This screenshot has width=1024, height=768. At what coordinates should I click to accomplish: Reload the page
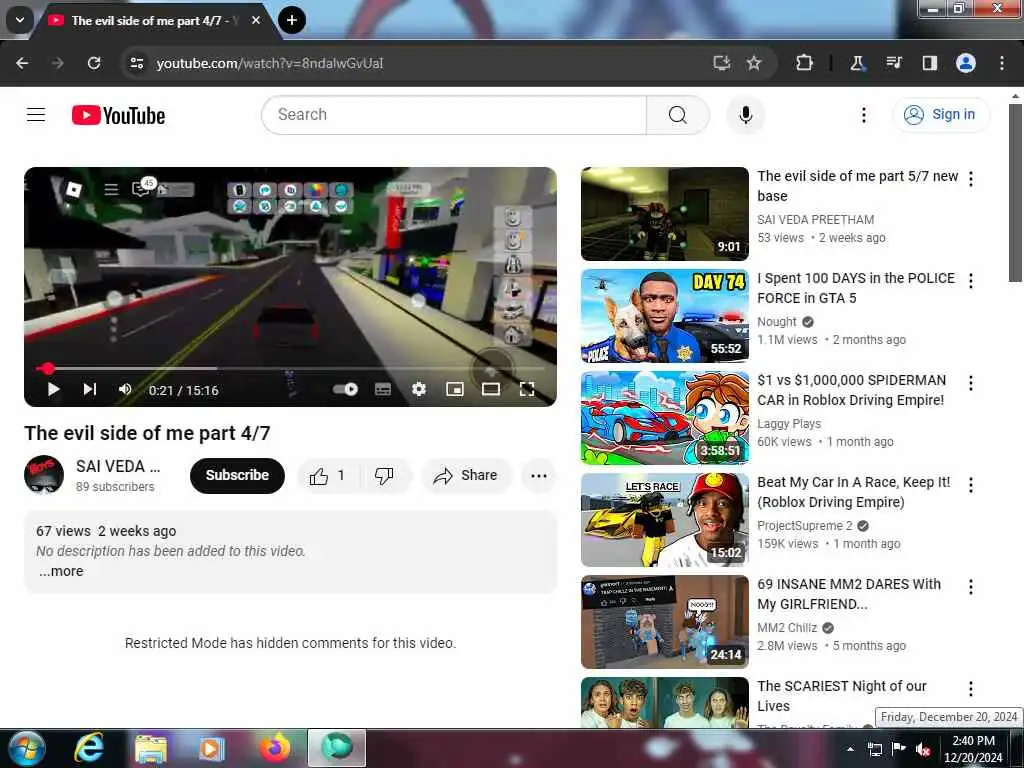click(x=94, y=63)
